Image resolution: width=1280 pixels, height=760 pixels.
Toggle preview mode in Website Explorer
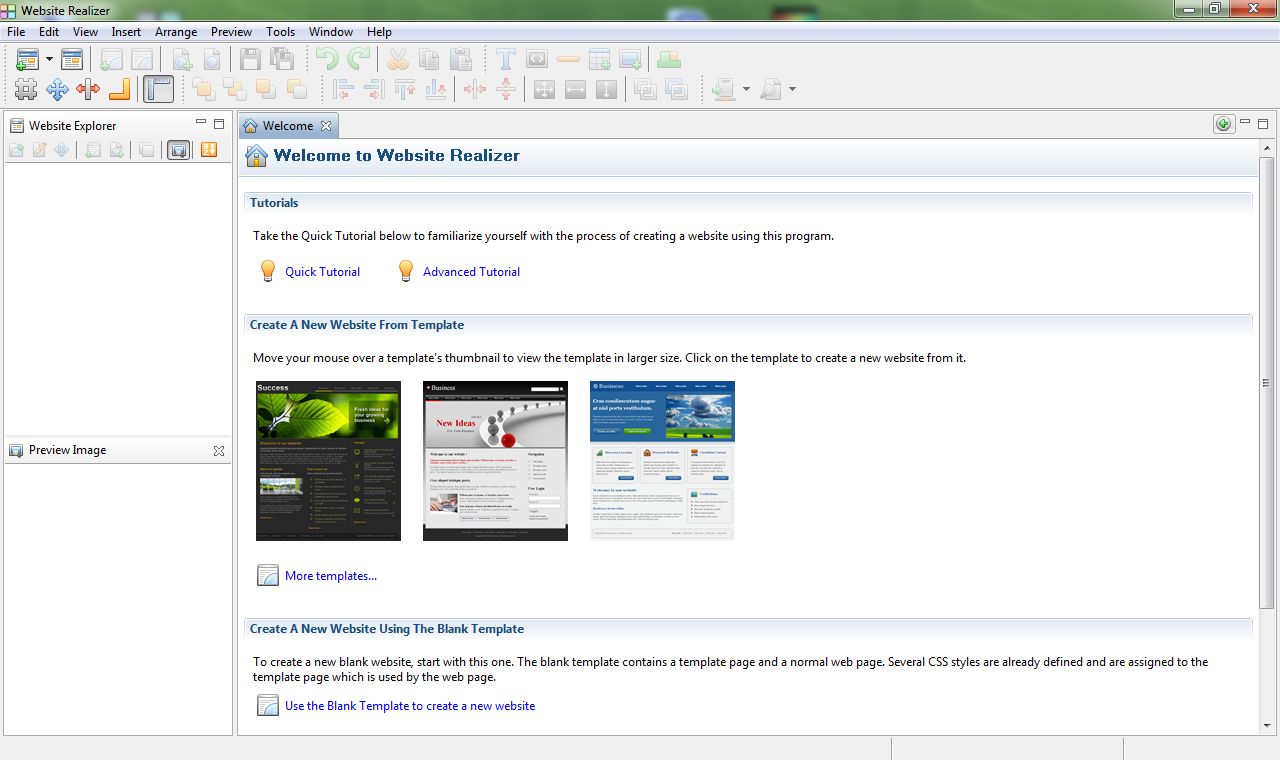[x=179, y=149]
